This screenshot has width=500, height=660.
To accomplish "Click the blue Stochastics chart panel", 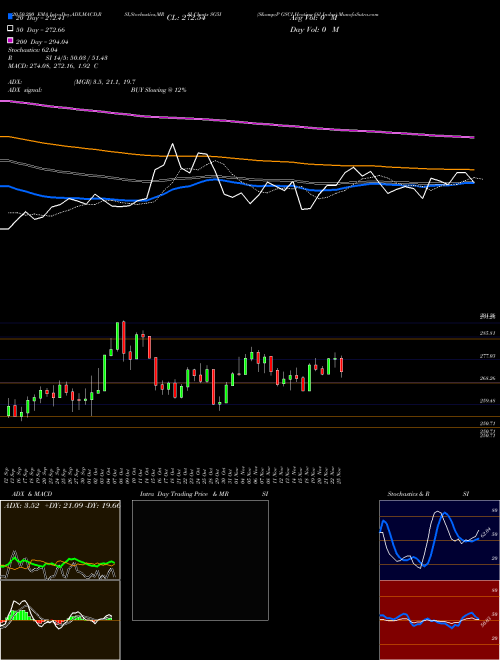I will click(439, 540).
